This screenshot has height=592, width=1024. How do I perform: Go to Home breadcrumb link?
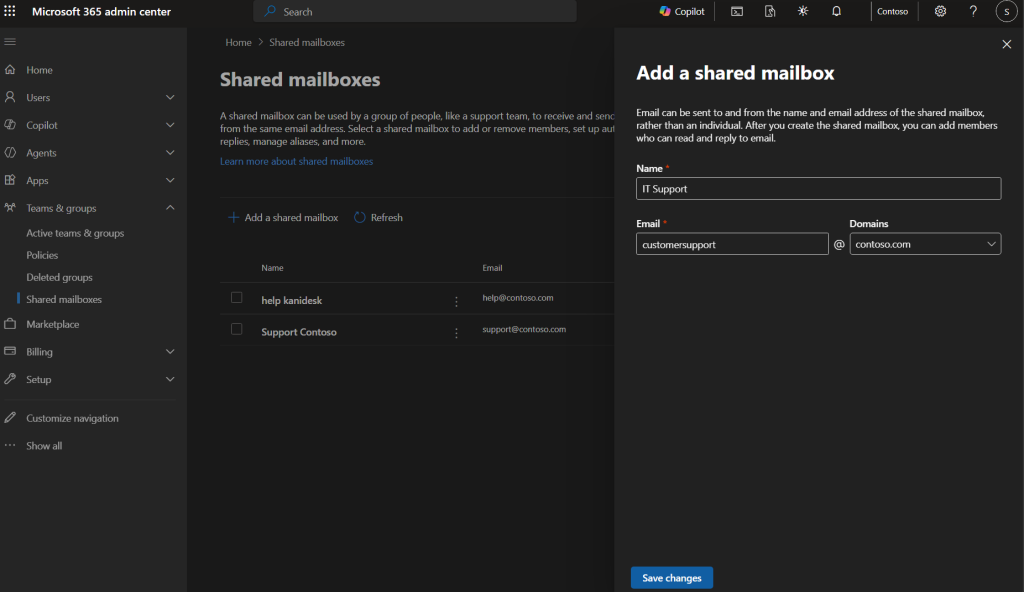[238, 42]
